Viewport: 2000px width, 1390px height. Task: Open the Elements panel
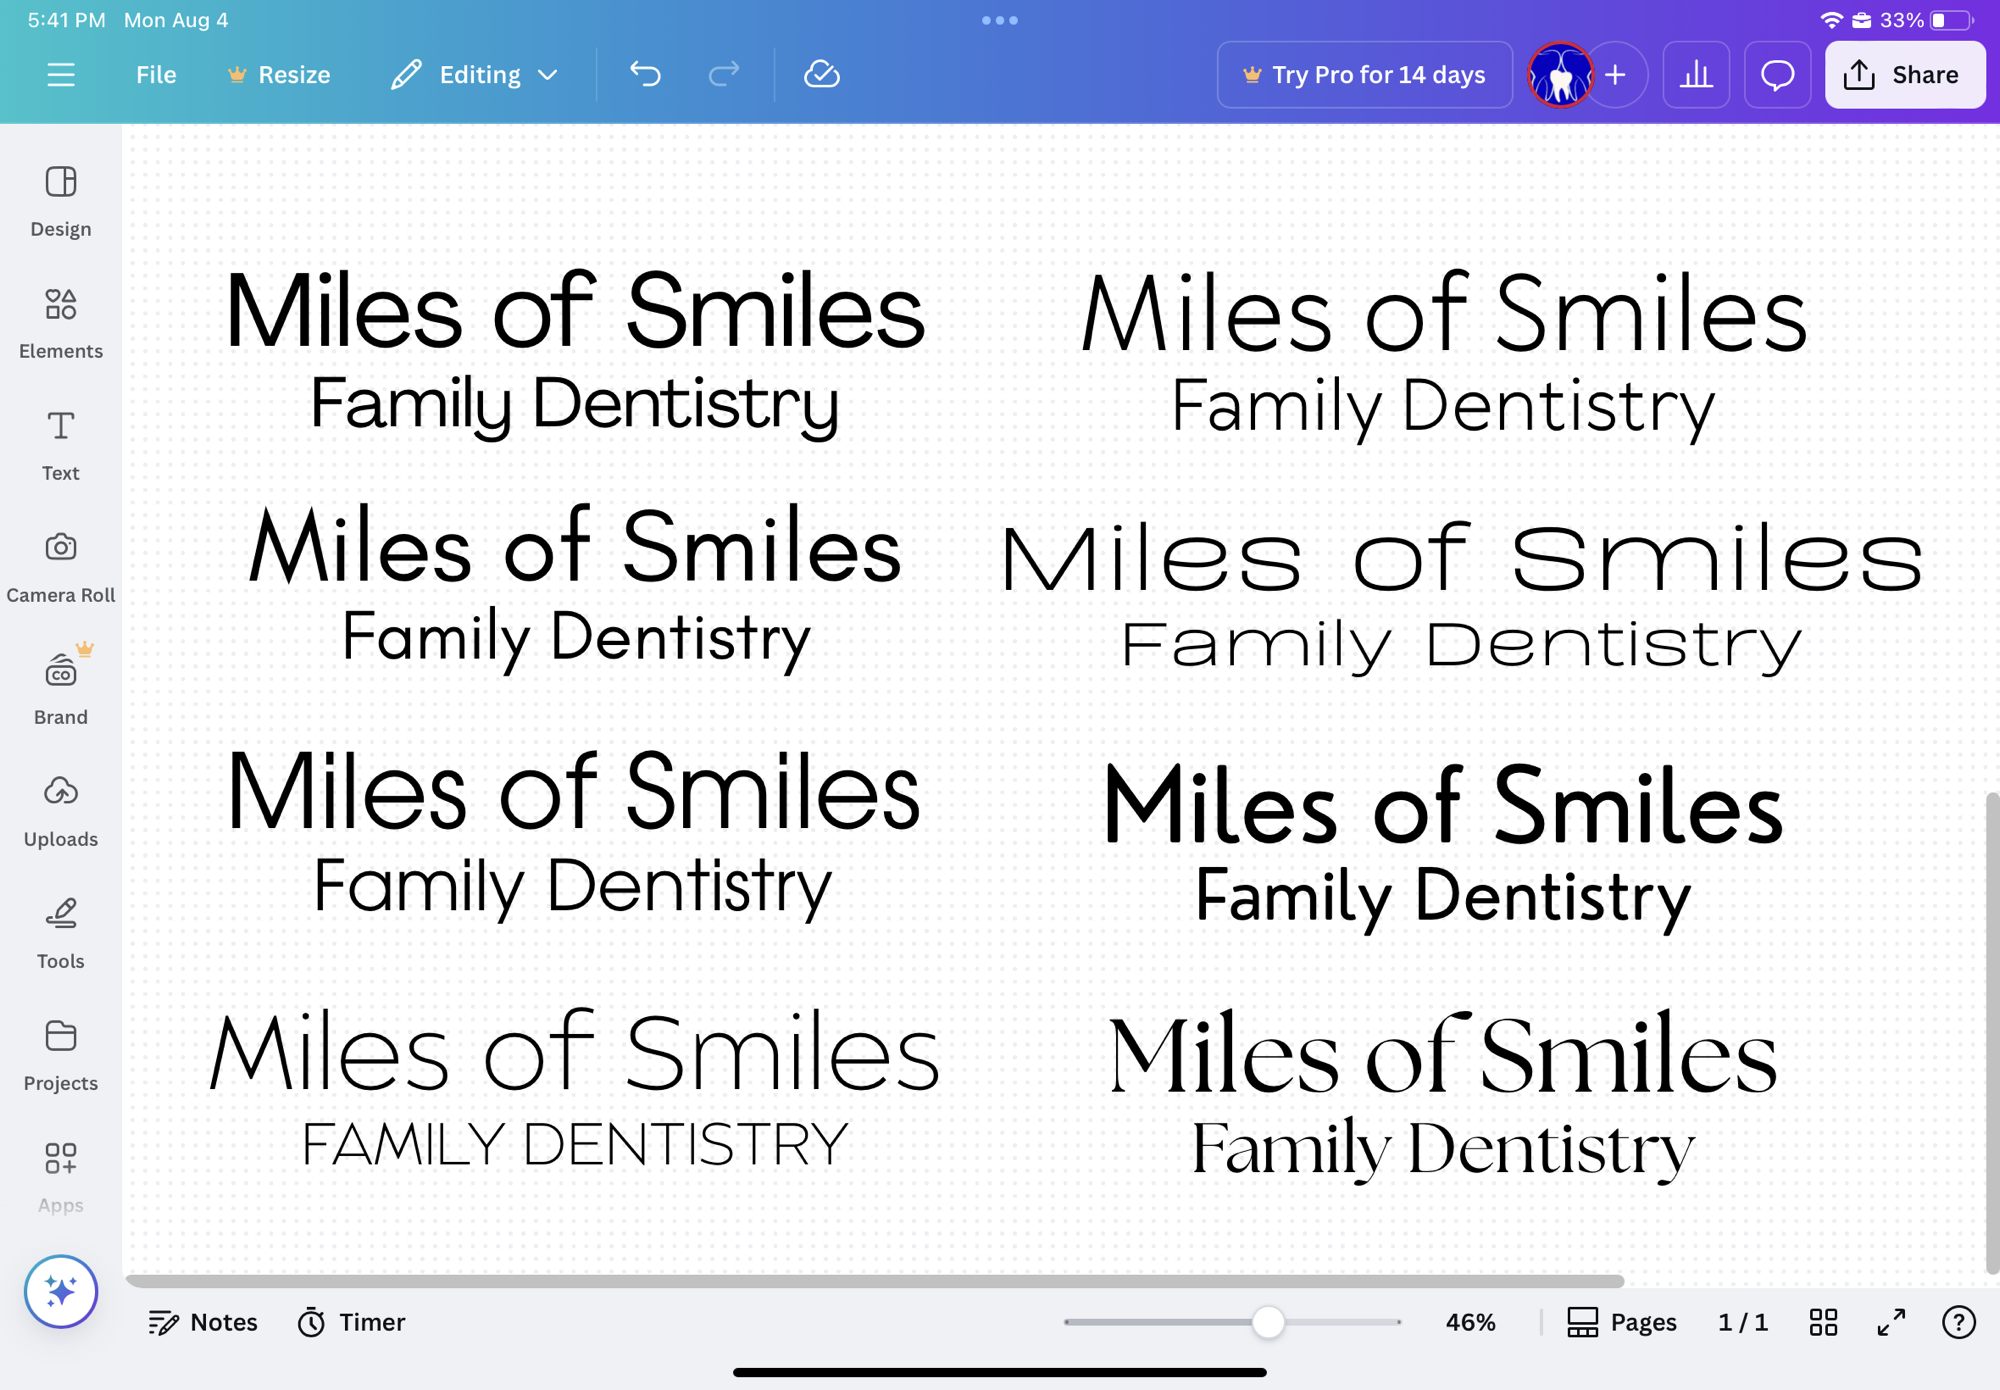(61, 322)
